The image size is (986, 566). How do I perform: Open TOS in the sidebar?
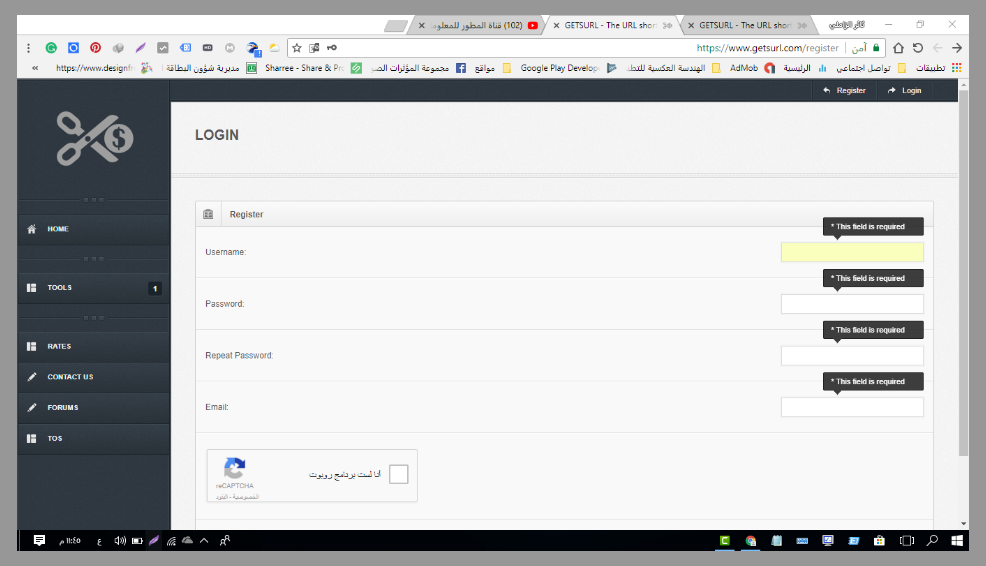94,438
